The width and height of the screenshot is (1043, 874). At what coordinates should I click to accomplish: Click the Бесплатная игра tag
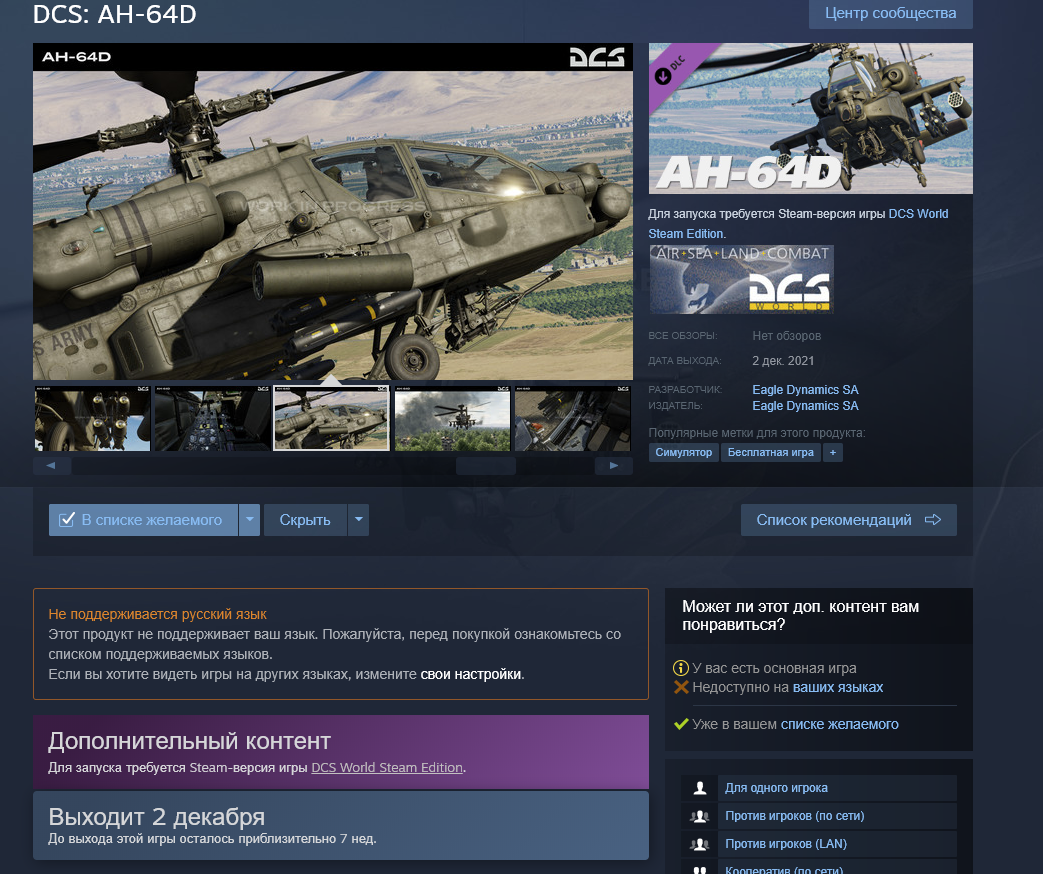pos(770,452)
